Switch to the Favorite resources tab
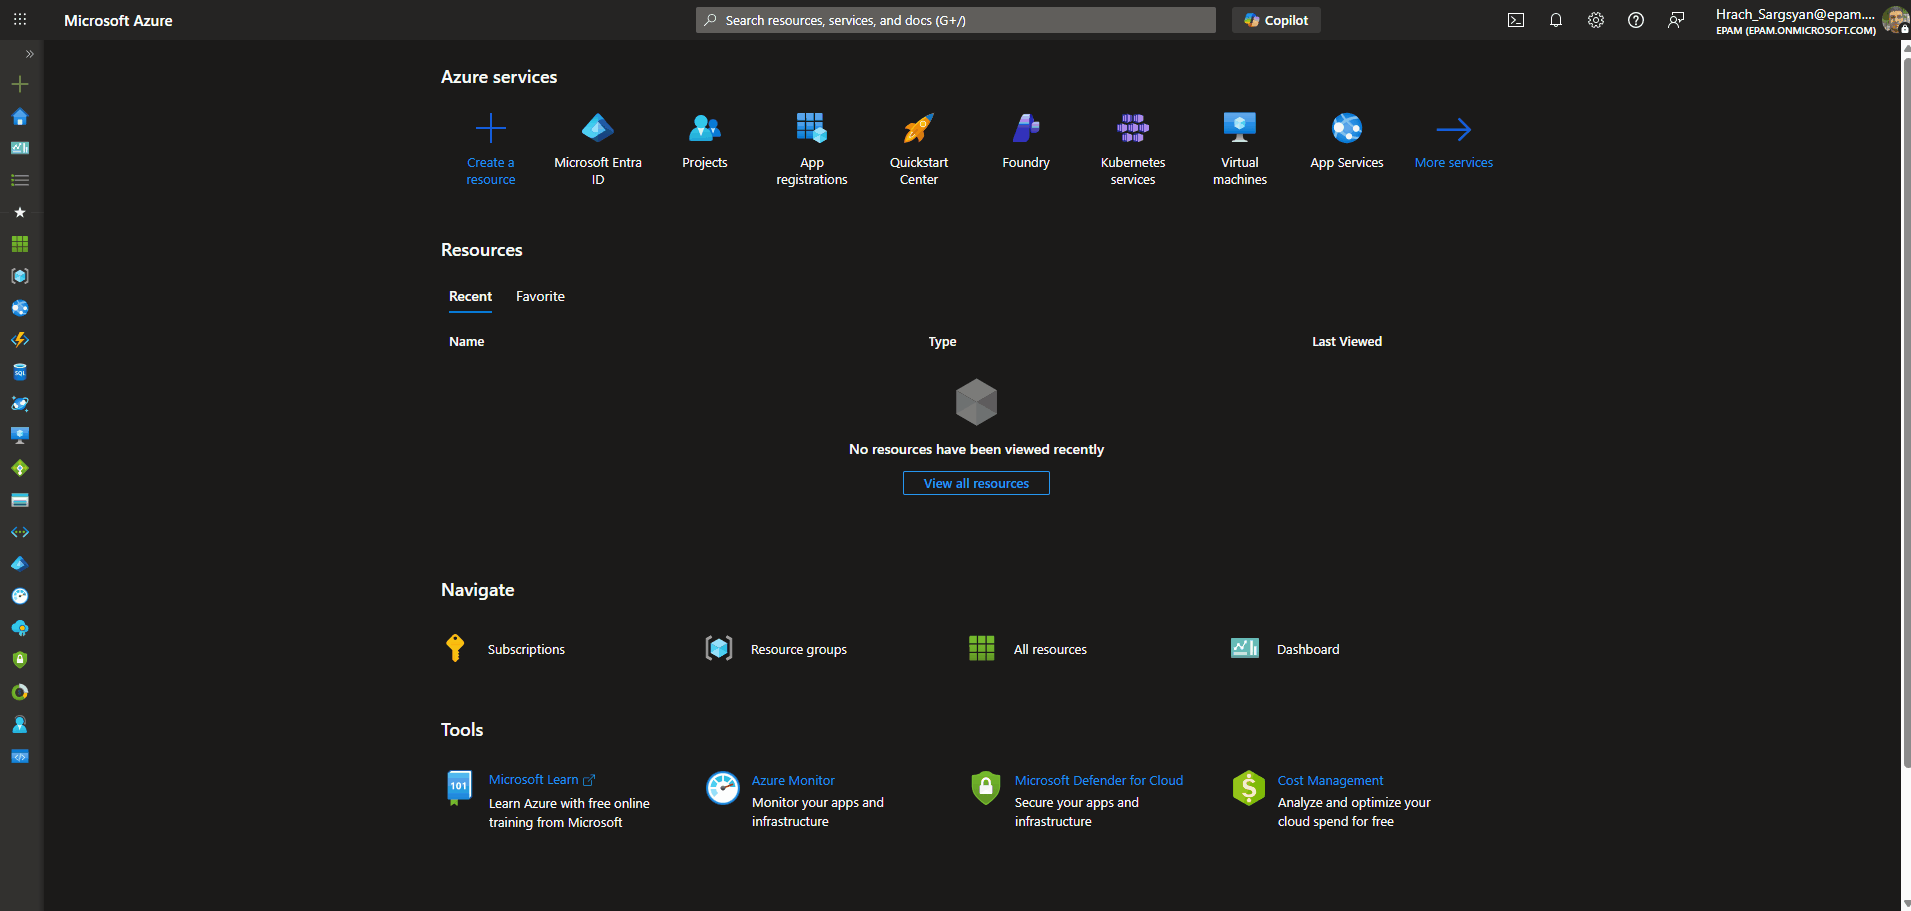Screen dimensions: 1911x911 click(539, 296)
